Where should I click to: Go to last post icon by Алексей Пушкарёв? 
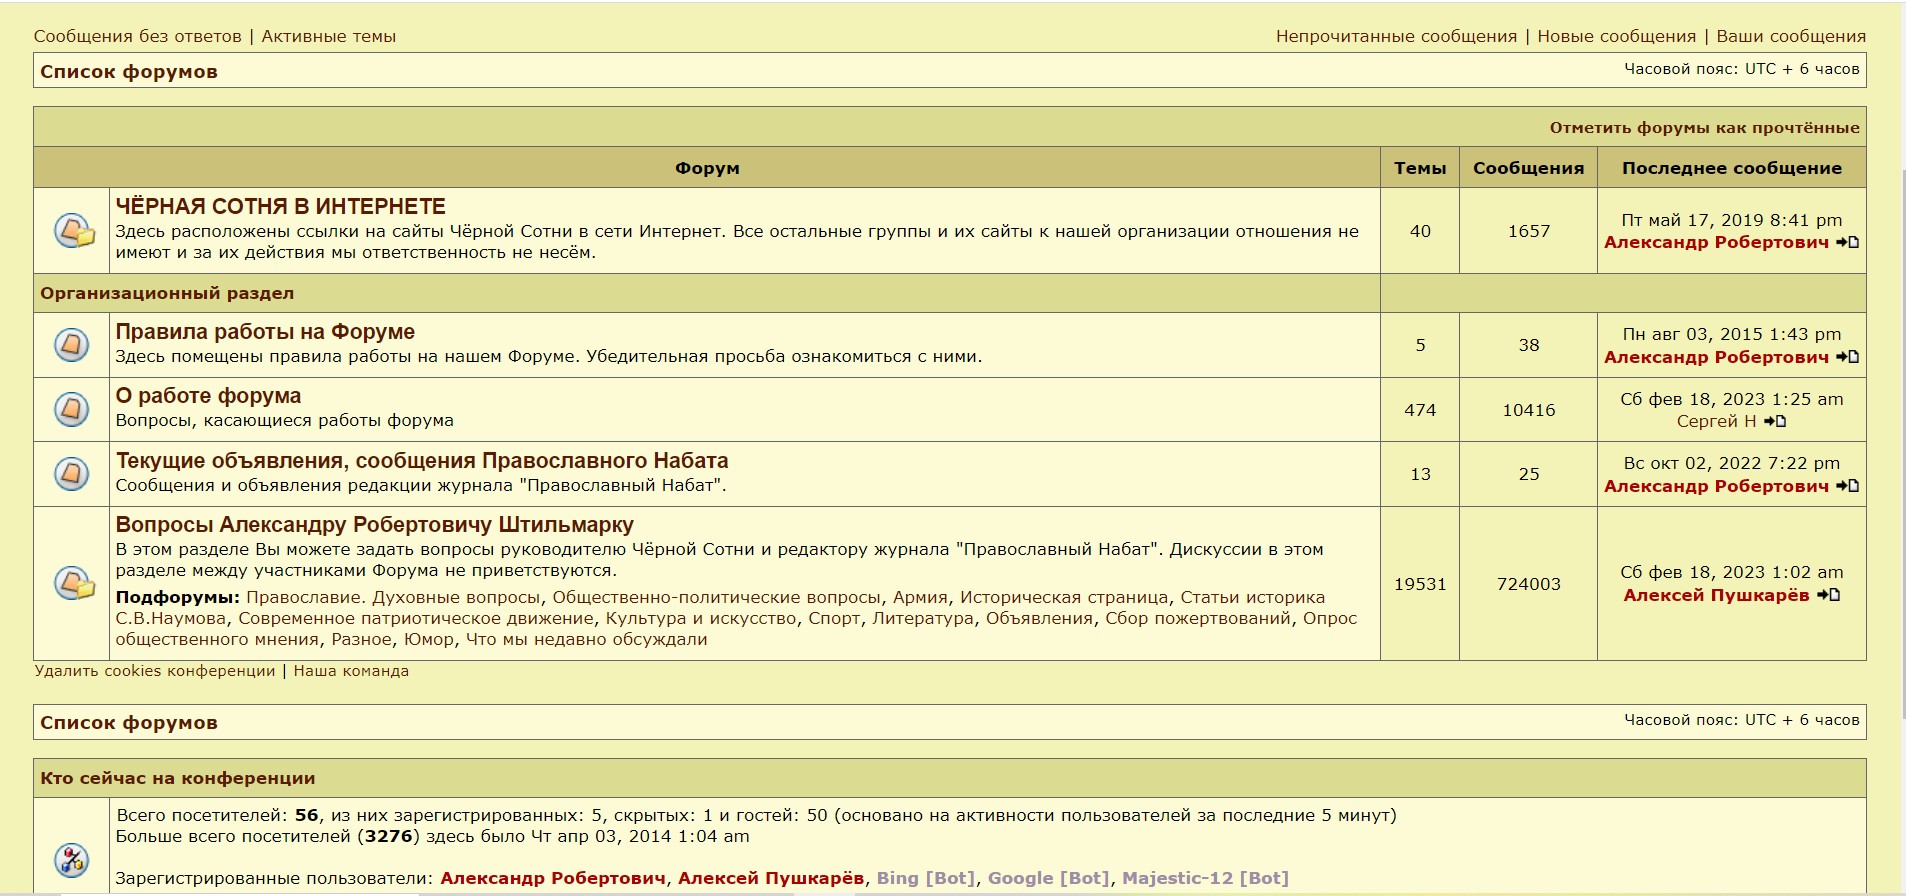(1829, 595)
